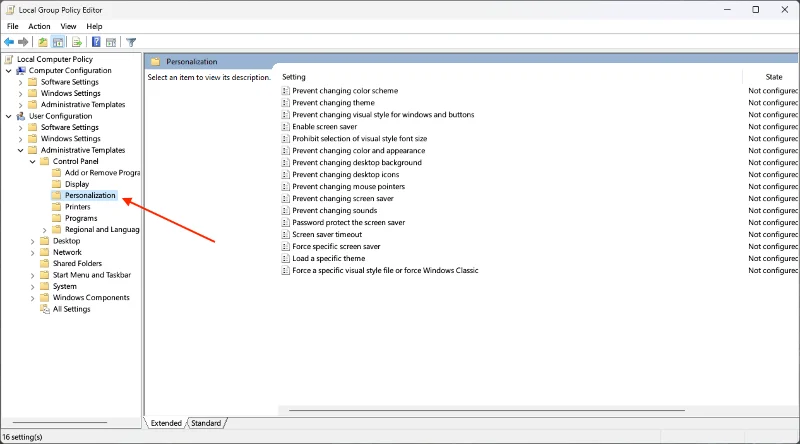Maximize the Local Group Policy Editor window
The width and height of the screenshot is (800, 444).
756,10
